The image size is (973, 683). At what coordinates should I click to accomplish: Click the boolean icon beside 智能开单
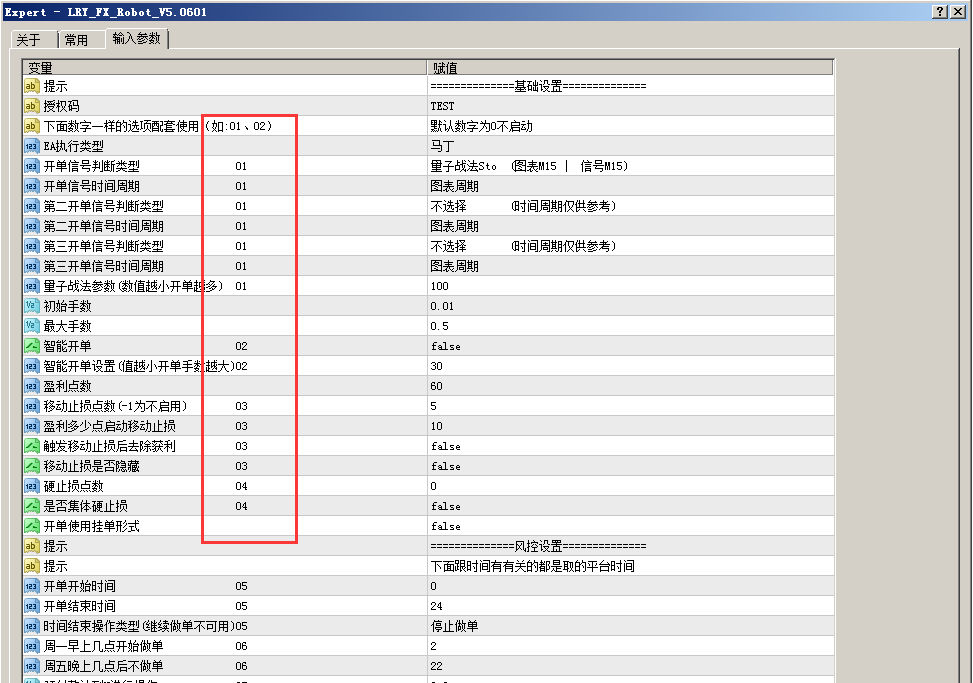coord(32,346)
